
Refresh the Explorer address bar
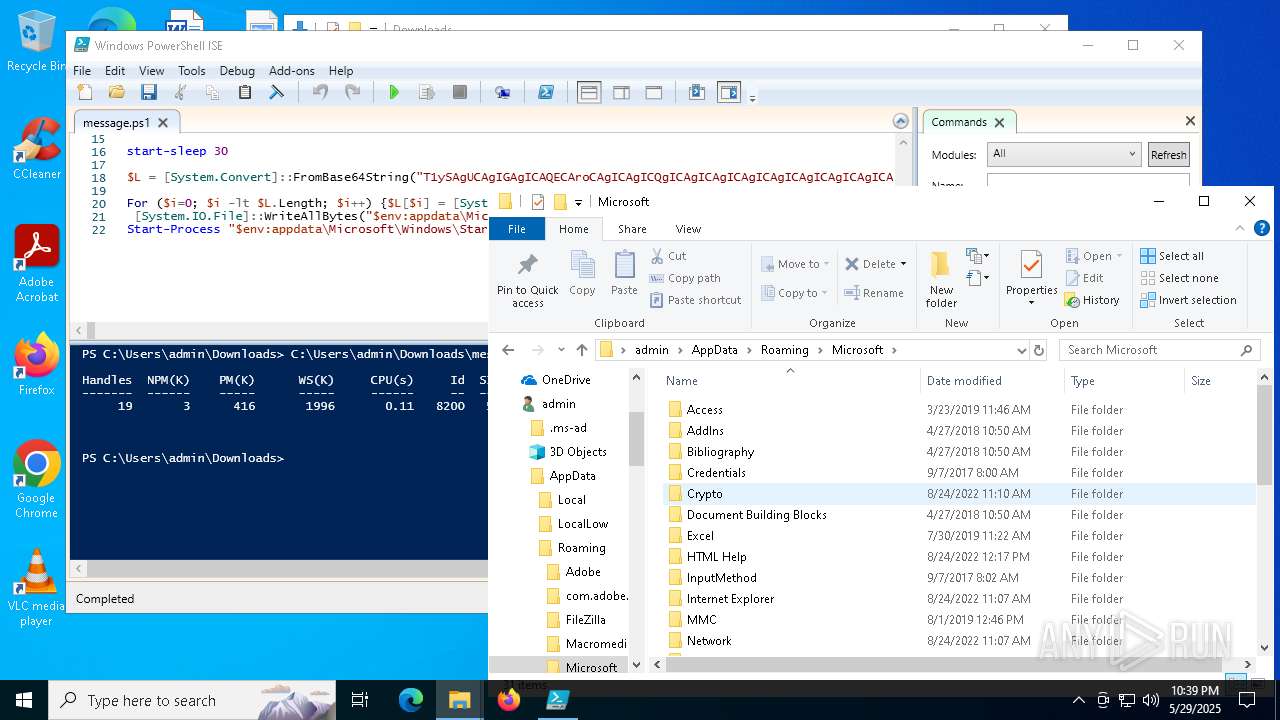pyautogui.click(x=1038, y=350)
